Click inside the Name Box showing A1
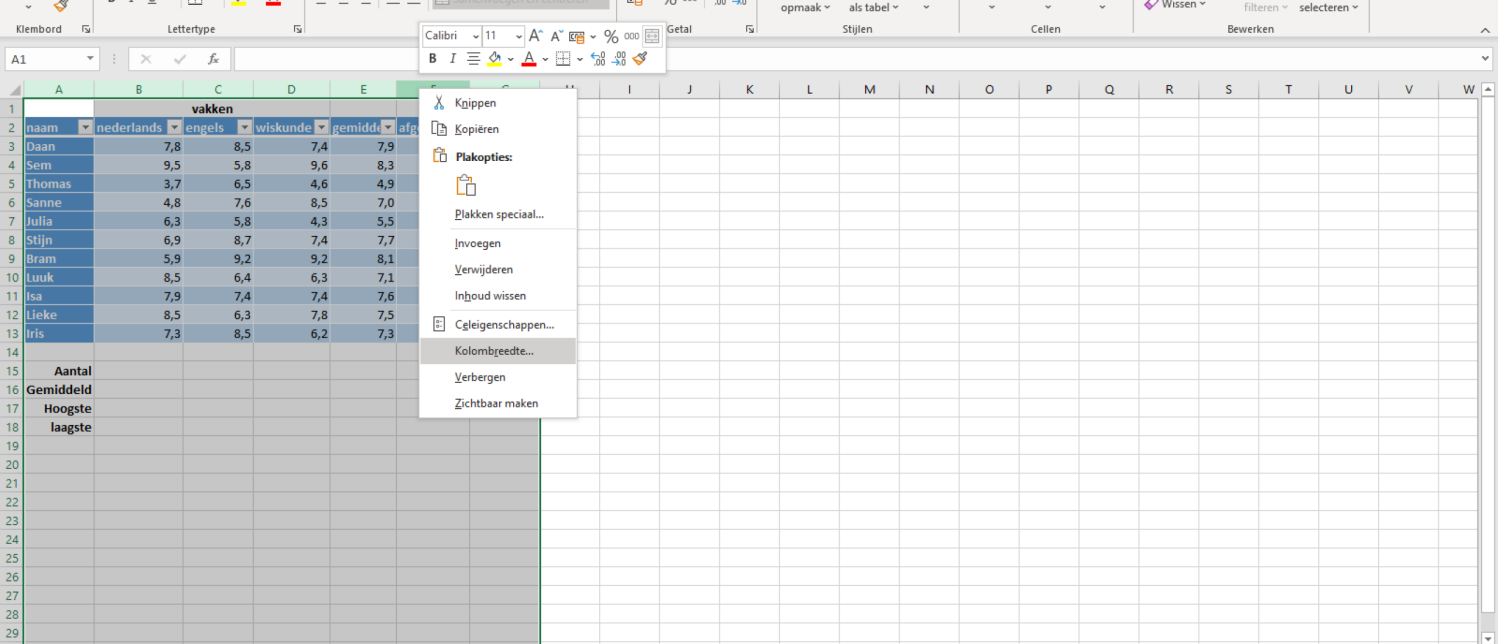Image resolution: width=1498 pixels, height=644 pixels. (x=45, y=58)
